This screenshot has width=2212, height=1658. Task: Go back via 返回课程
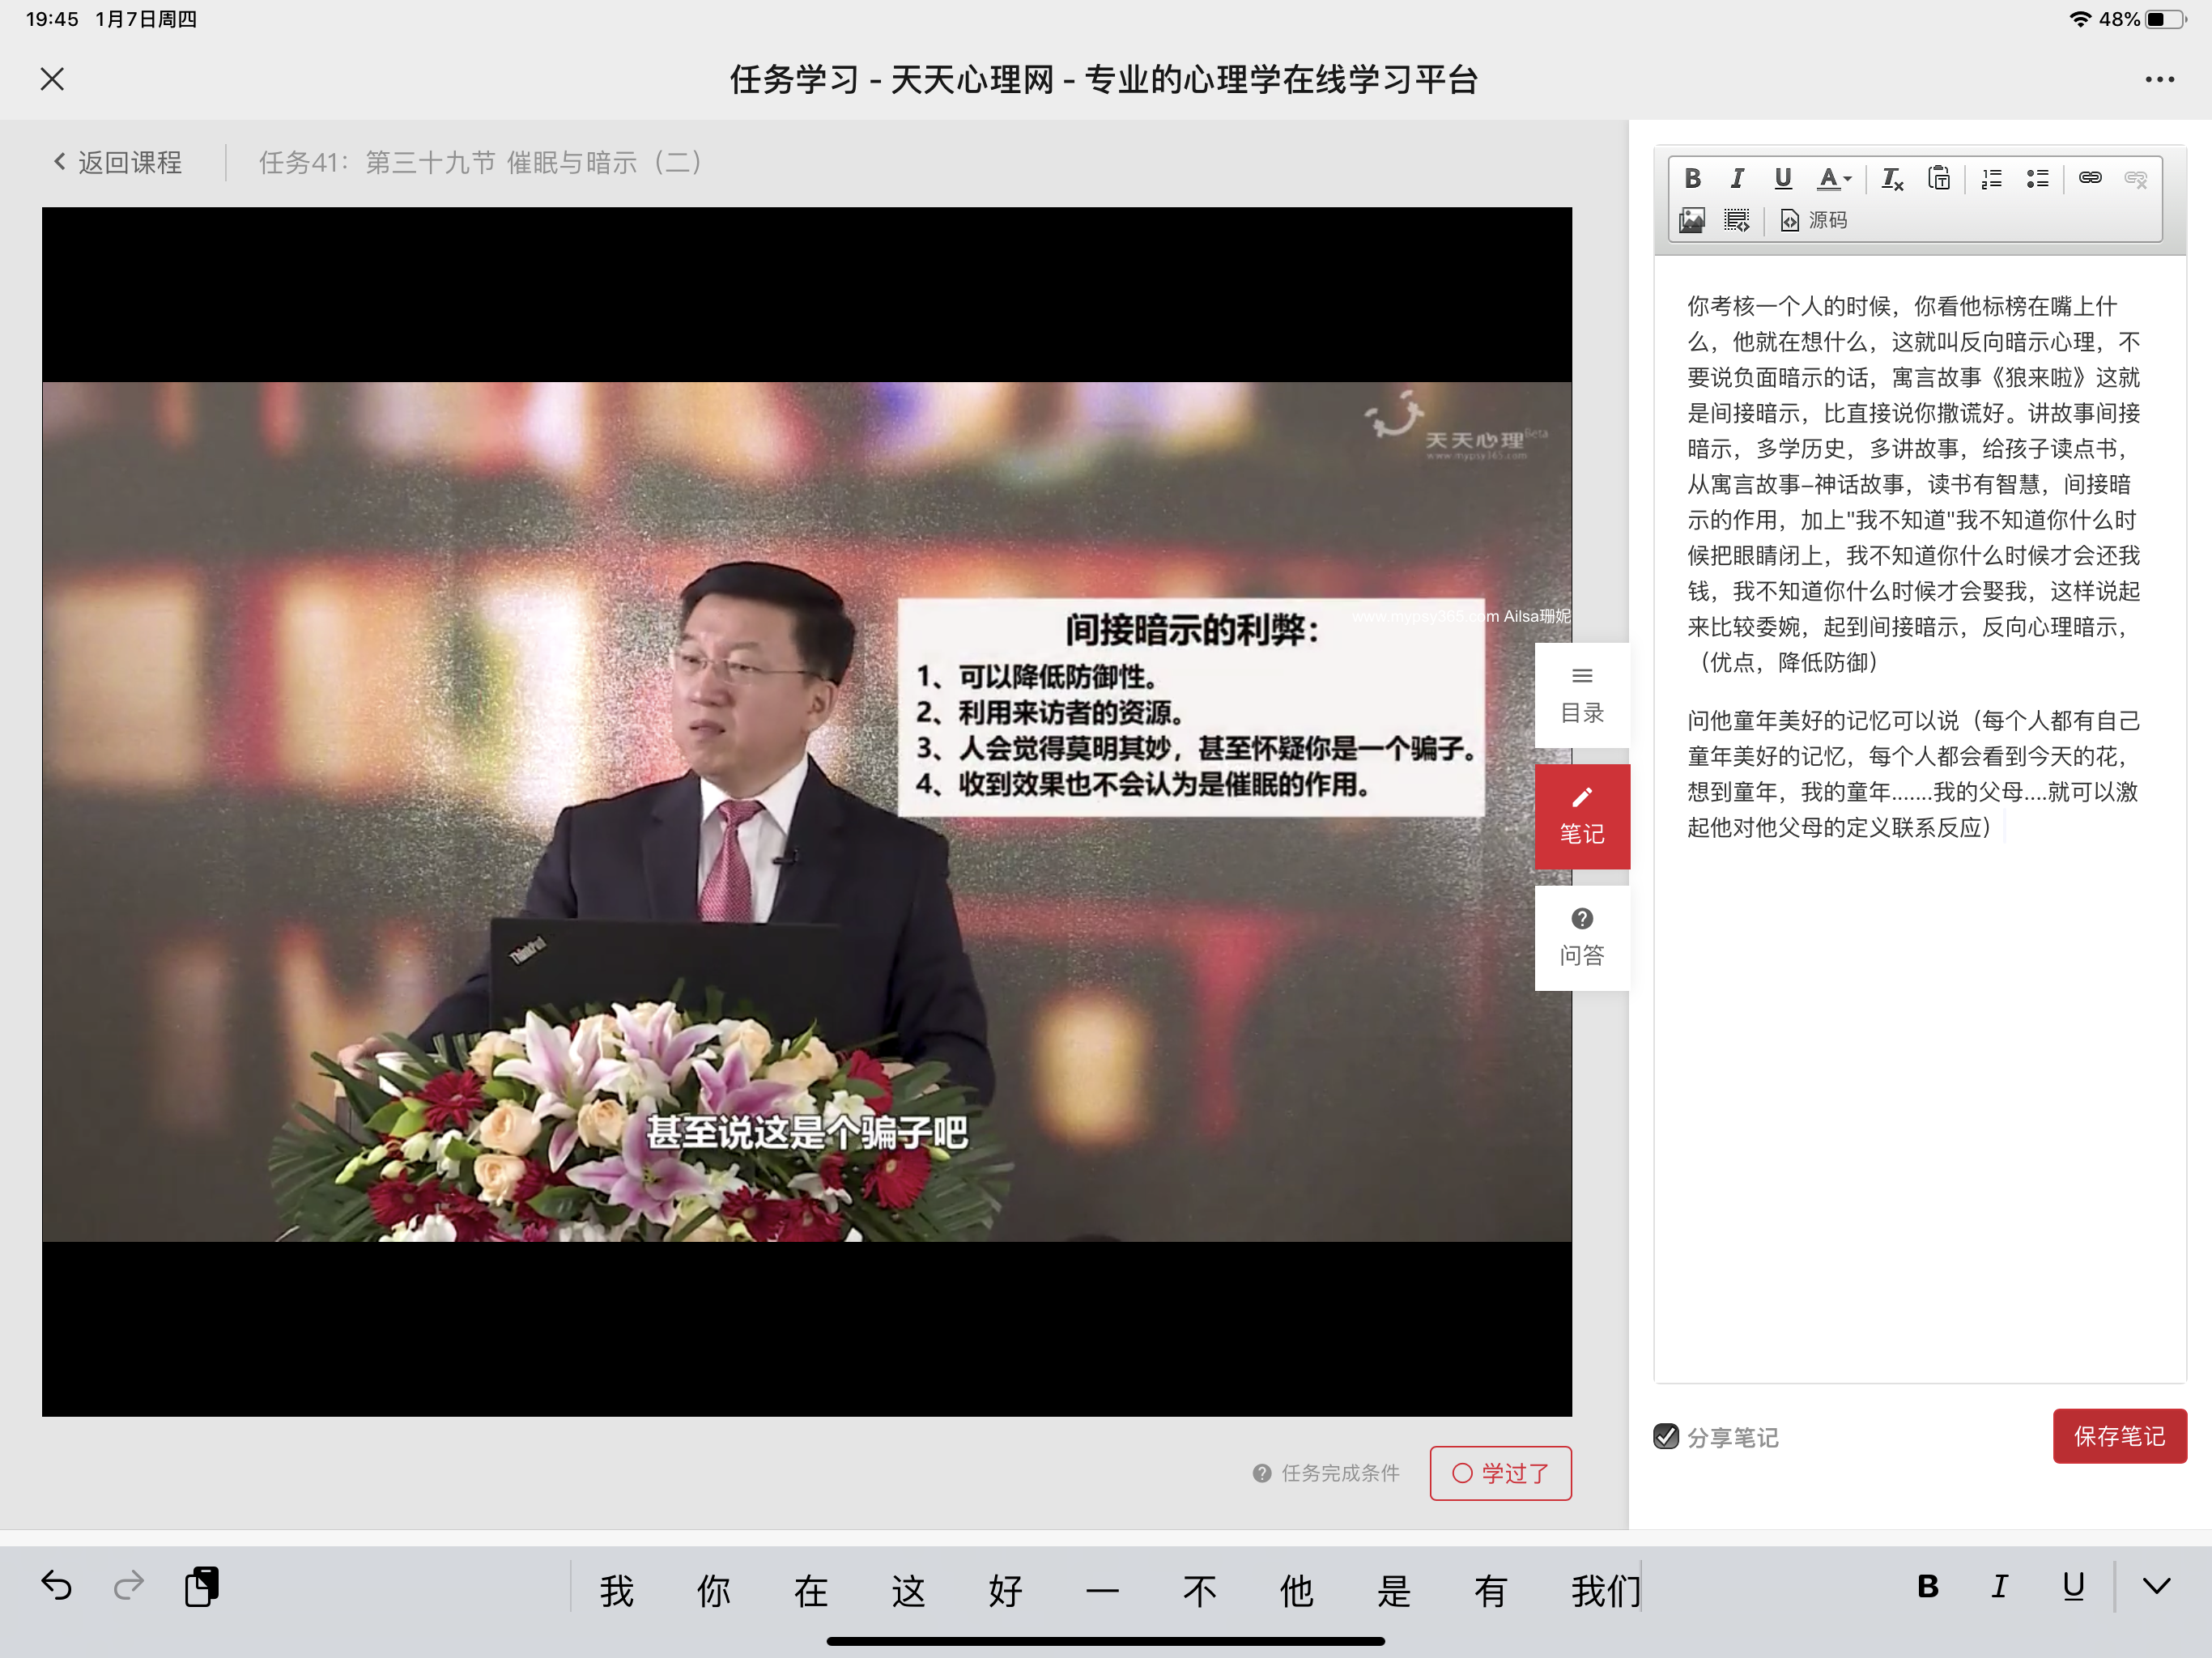click(x=117, y=163)
